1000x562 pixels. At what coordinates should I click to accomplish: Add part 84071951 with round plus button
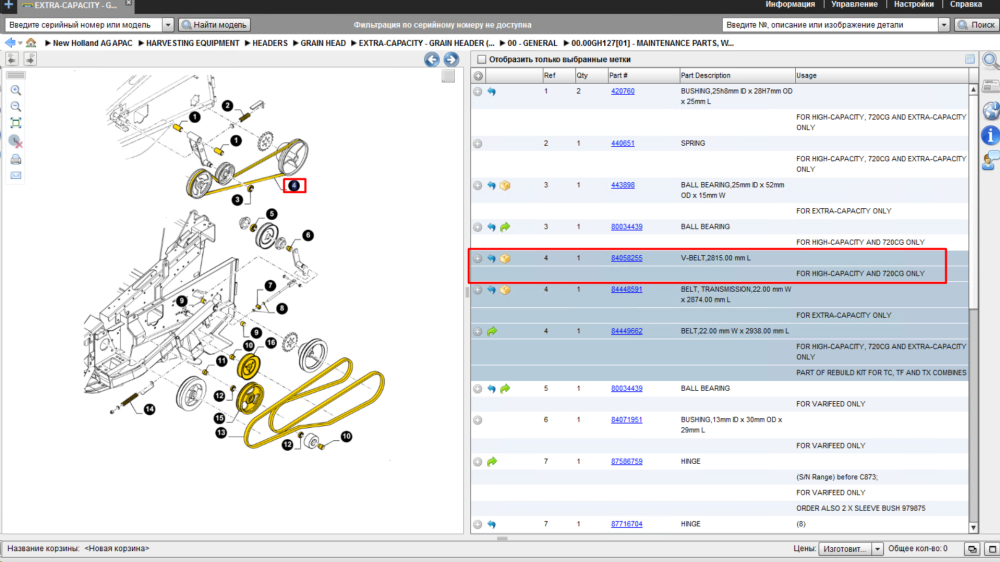(478, 420)
